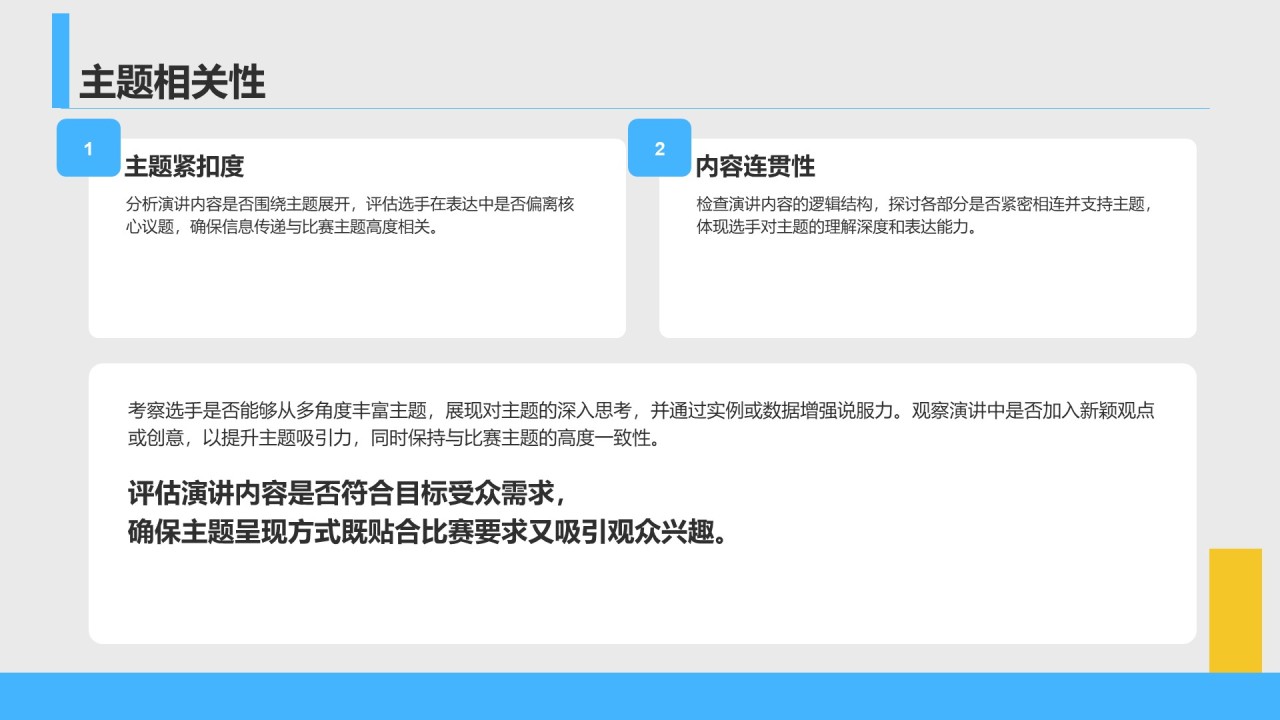The height and width of the screenshot is (720, 1280).
Task: Select the paragraph starting 检查演讲内容的逻辑结构
Action: [926, 215]
